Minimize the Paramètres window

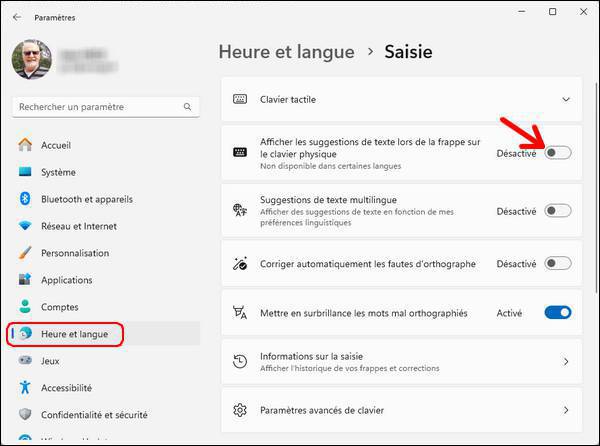coord(522,12)
